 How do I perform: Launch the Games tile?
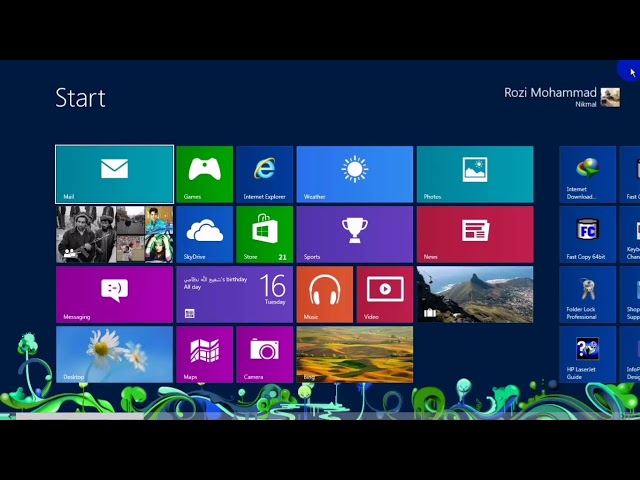(205, 174)
